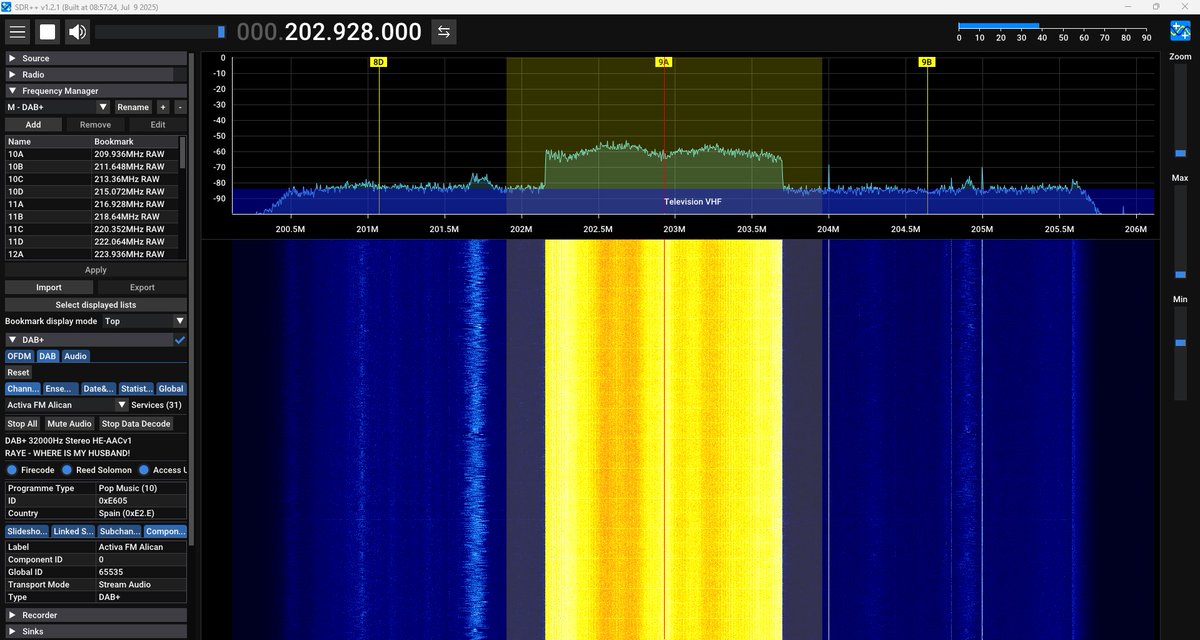
Task: Click the '-' delete bookmark list button
Action: click(x=180, y=107)
